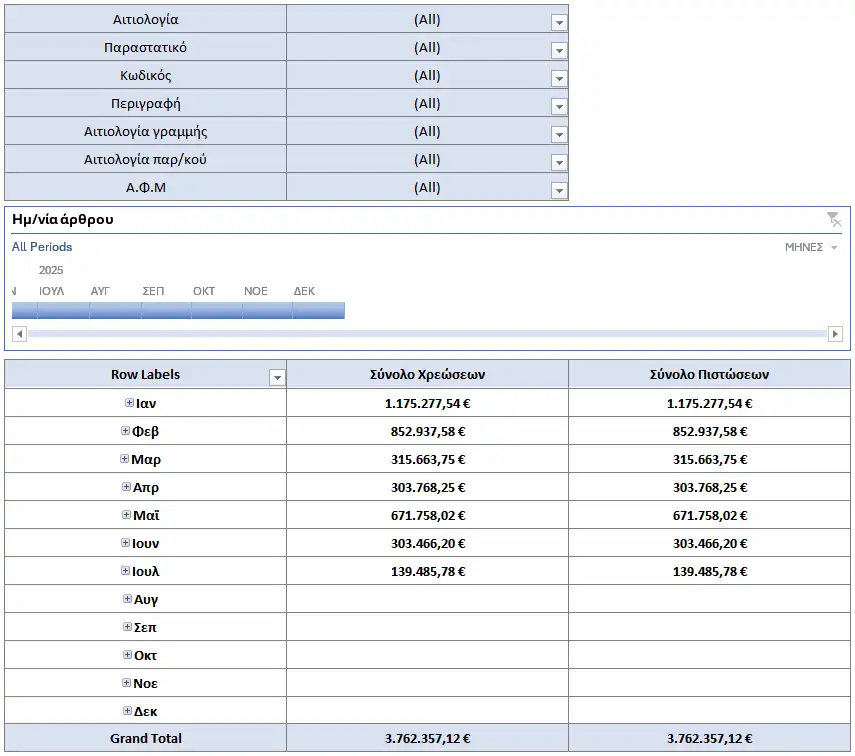Open the Παραστατικό filter dropdown
This screenshot has height=756, width=855.
click(559, 50)
